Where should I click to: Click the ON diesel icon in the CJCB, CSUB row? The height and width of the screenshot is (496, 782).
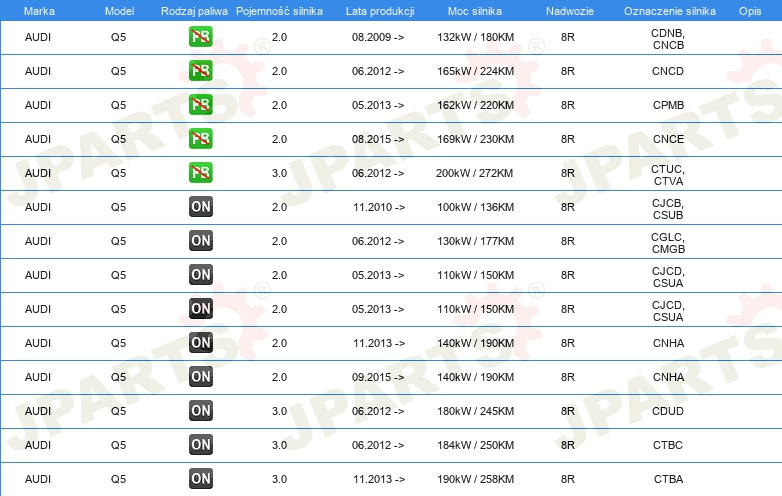tap(200, 206)
